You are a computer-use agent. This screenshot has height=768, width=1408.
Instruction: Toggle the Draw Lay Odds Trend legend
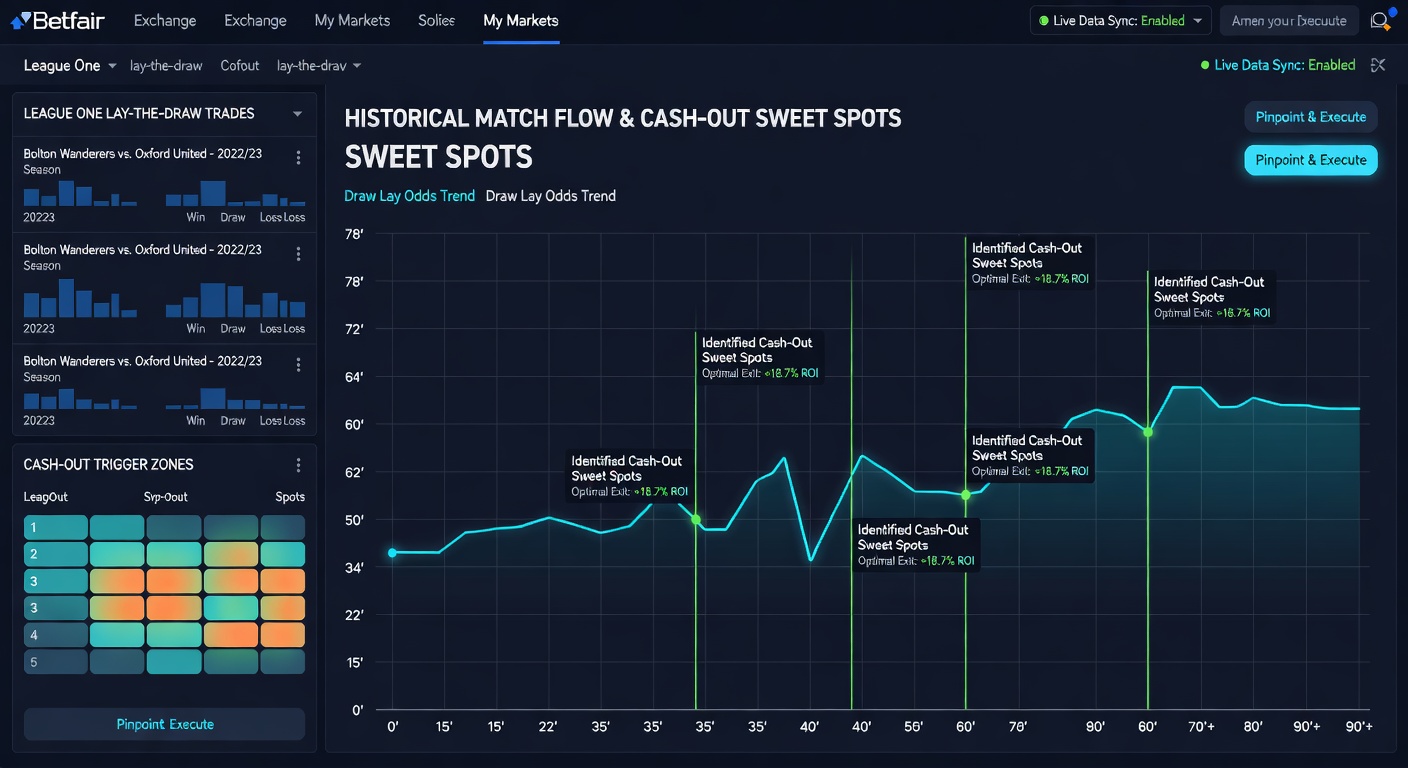[x=409, y=196]
